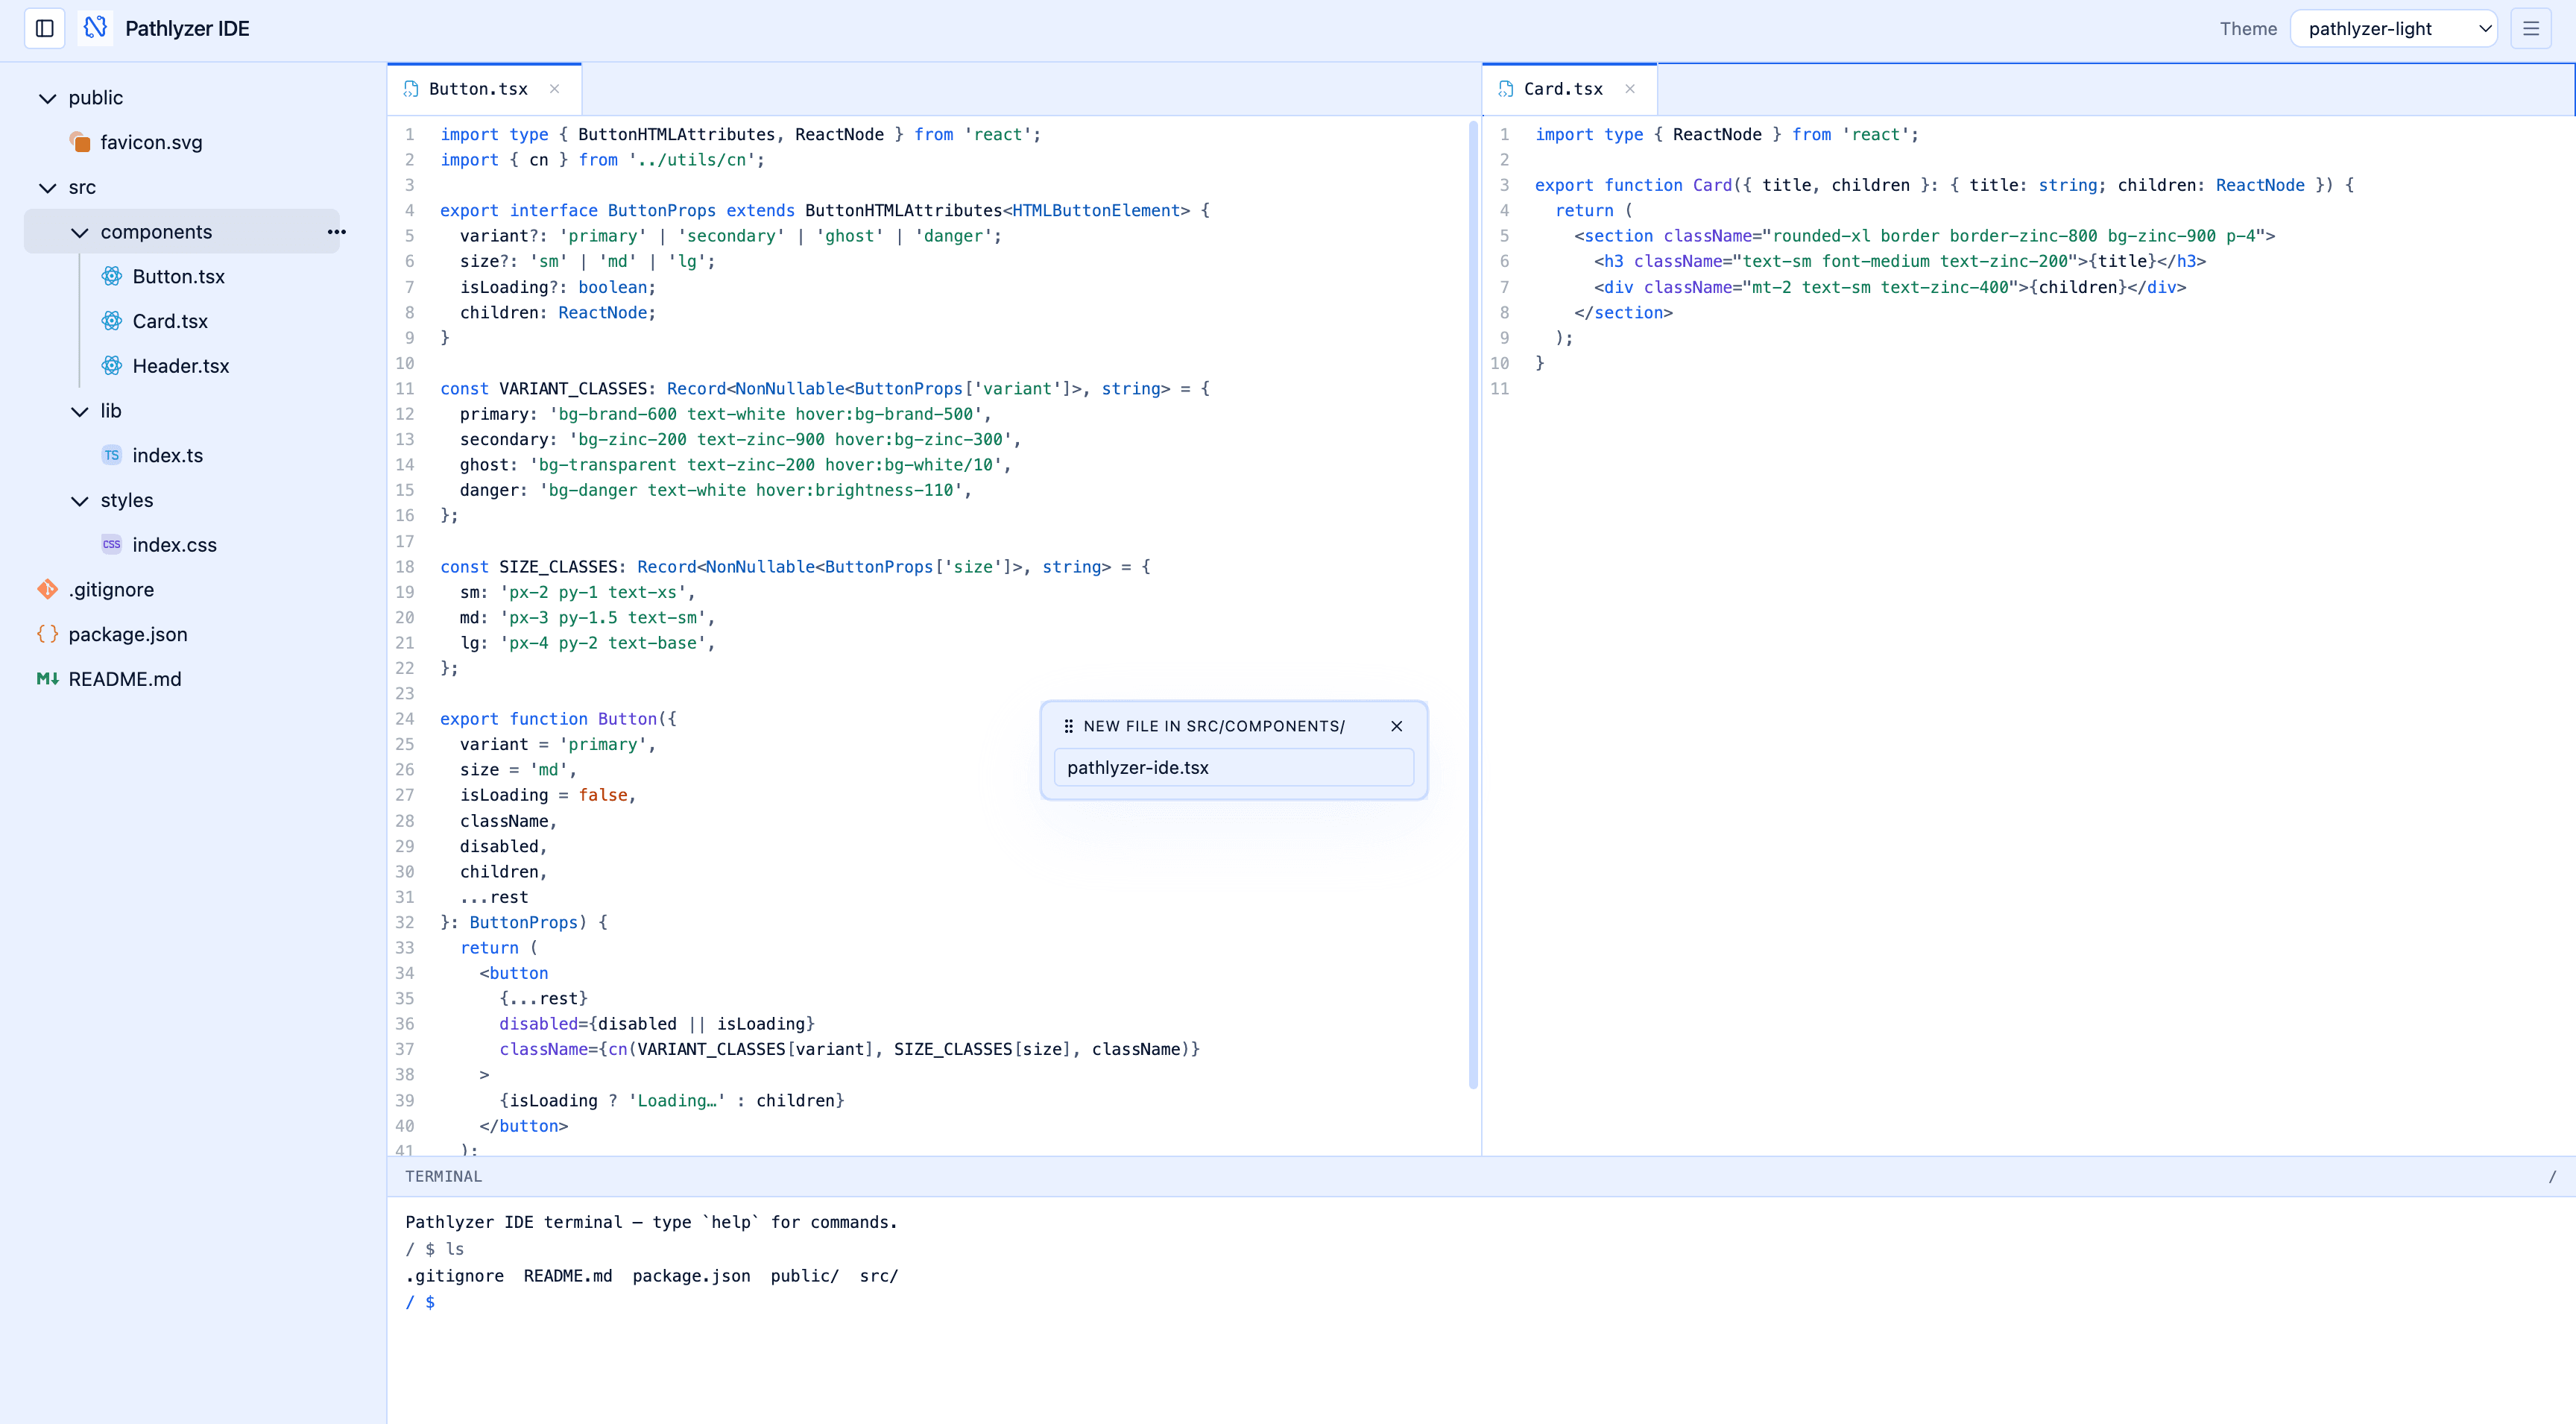Click the 'Theme' label

2247,29
